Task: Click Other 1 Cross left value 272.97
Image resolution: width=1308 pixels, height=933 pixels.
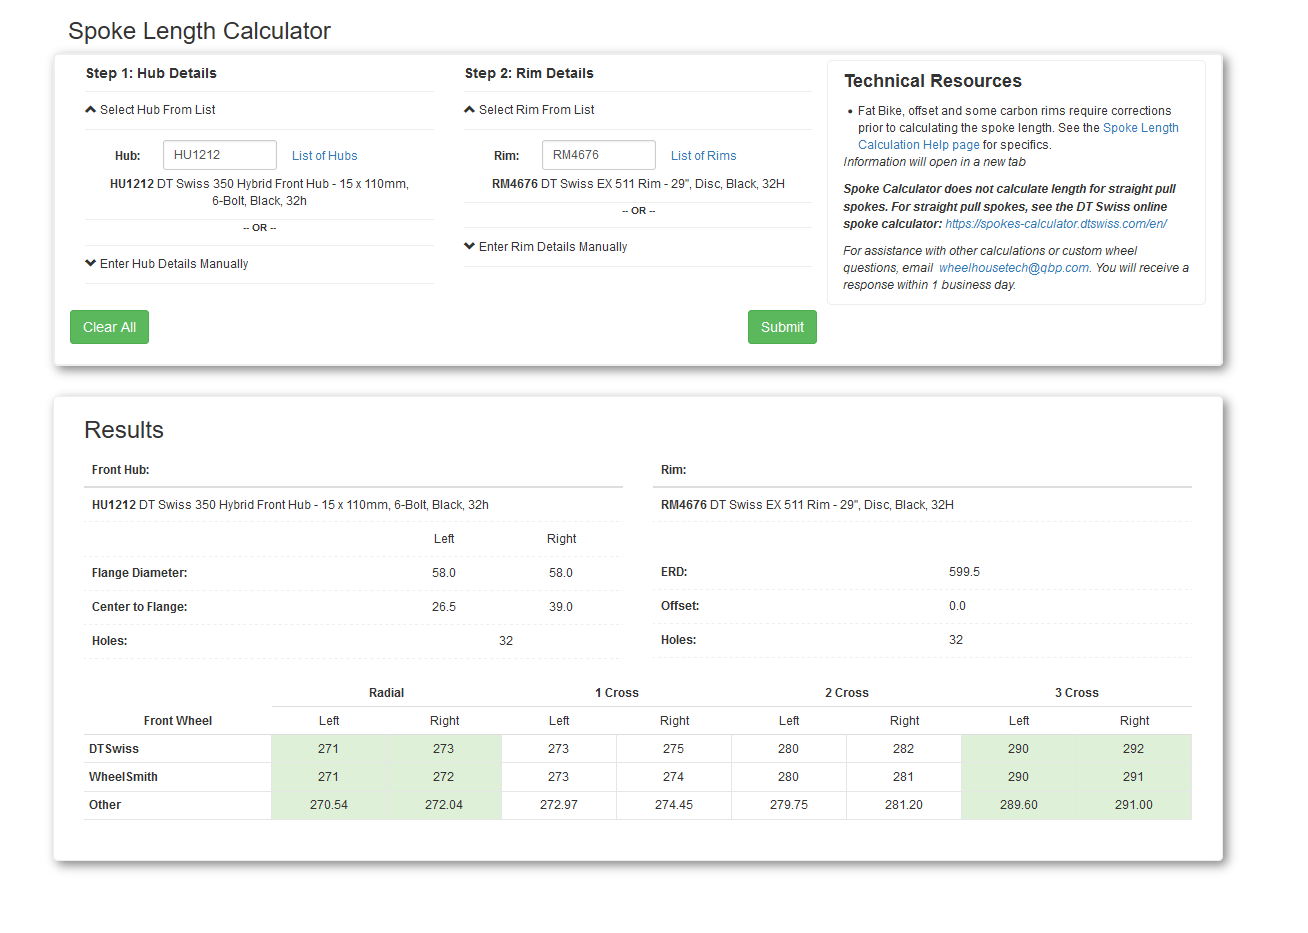Action: pyautogui.click(x=559, y=805)
